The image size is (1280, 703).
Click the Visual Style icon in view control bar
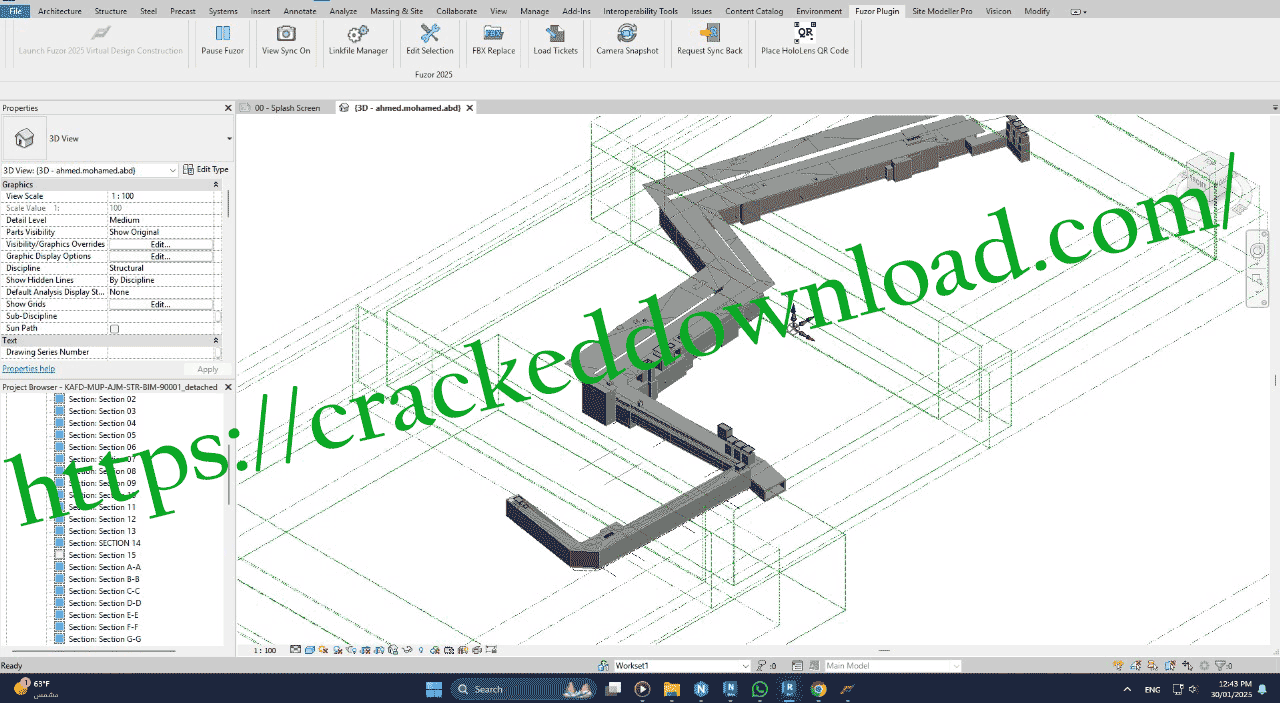[310, 649]
